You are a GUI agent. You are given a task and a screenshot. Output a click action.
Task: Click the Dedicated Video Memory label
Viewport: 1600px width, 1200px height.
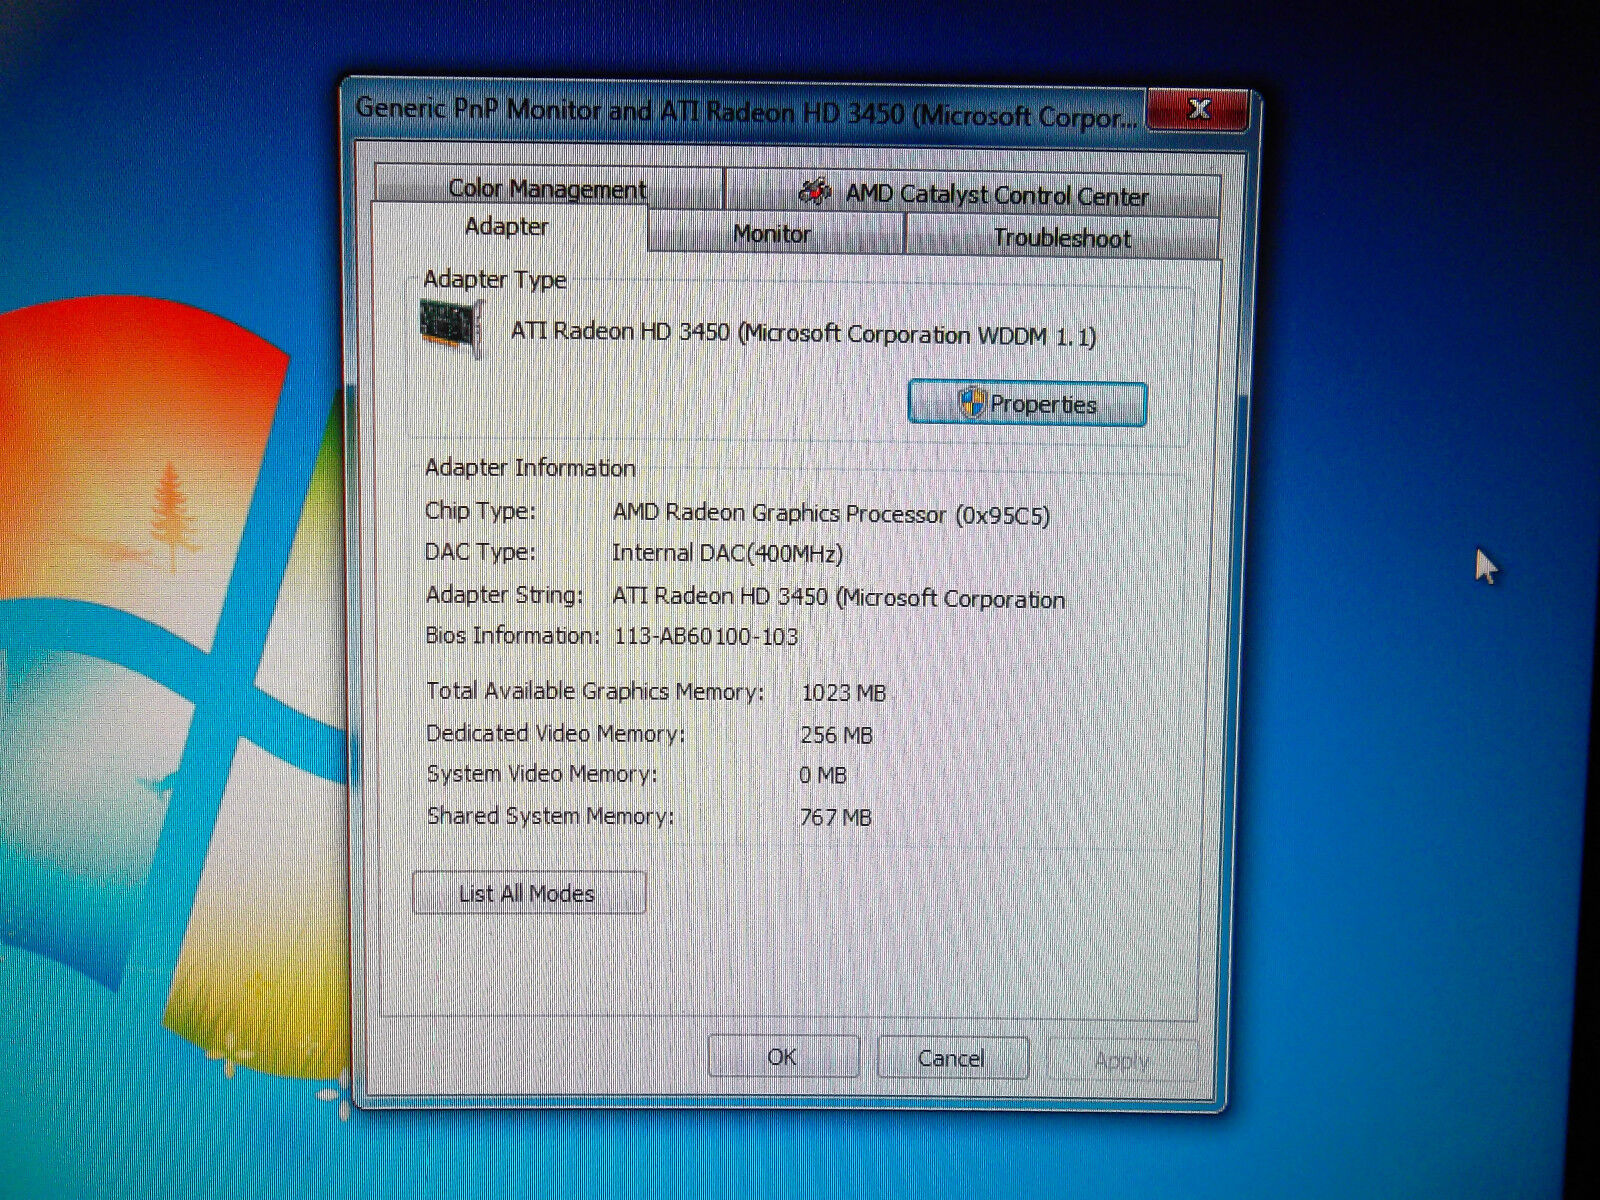(x=556, y=733)
